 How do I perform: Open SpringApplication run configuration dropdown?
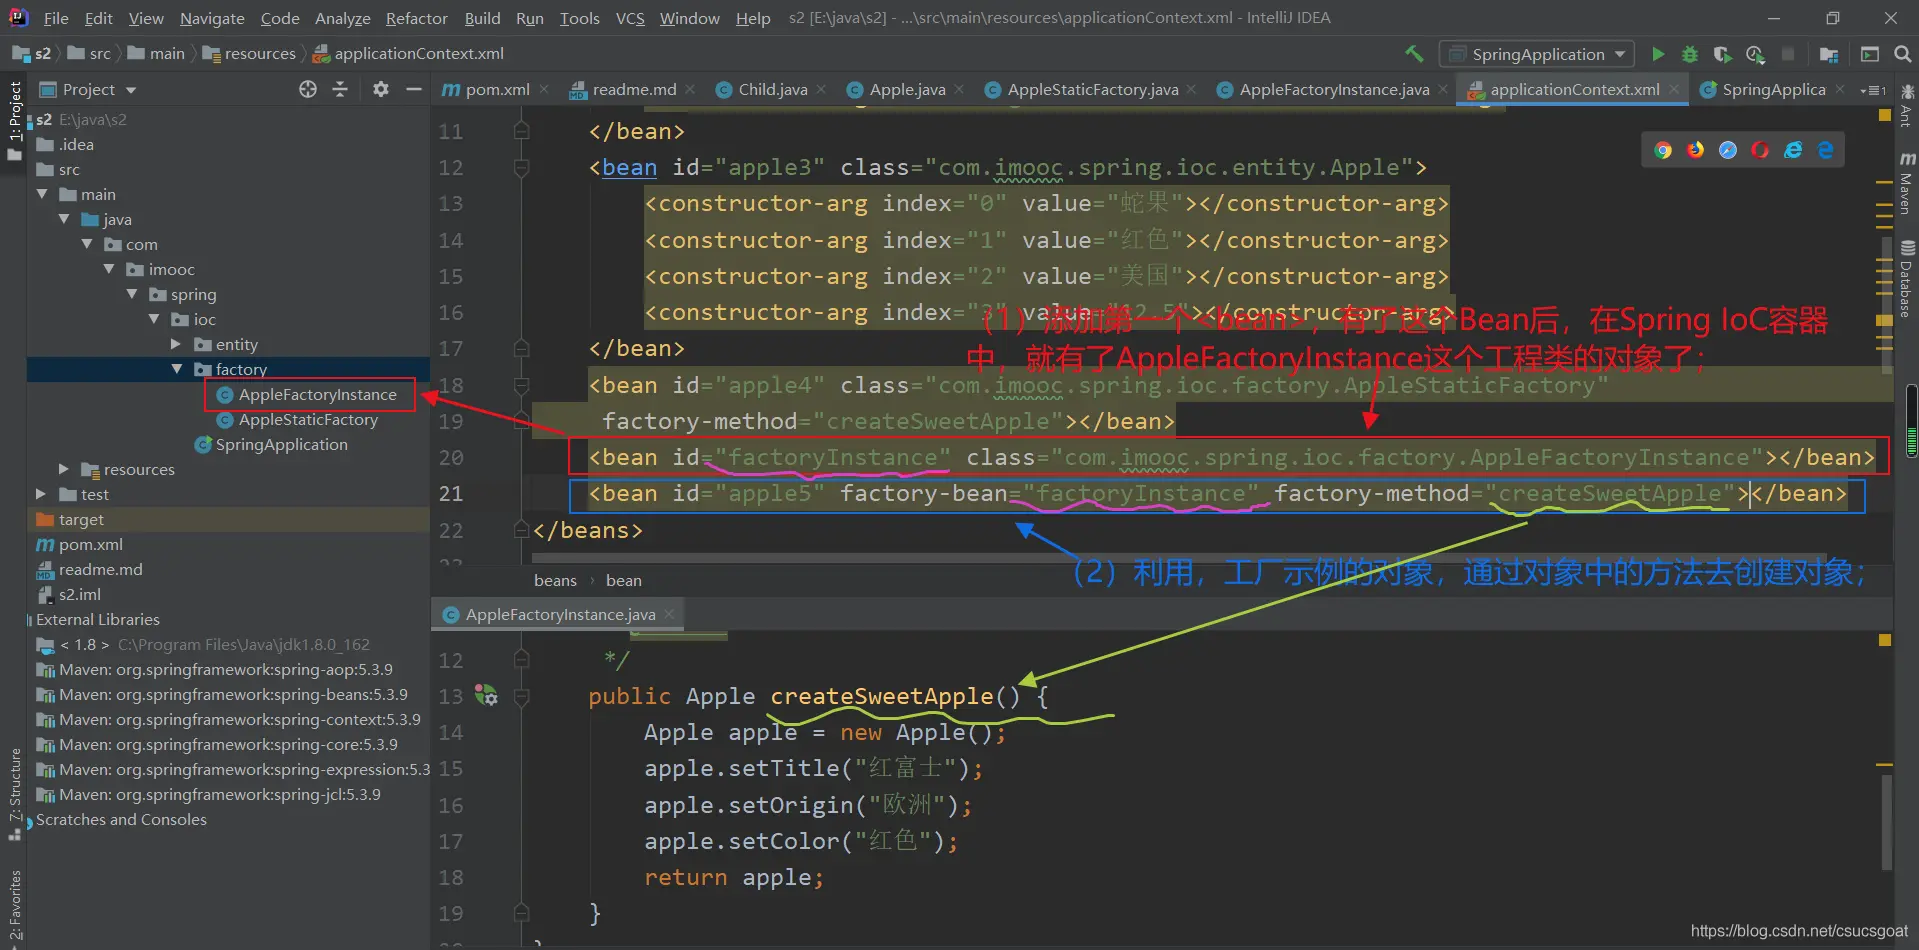coord(1536,54)
